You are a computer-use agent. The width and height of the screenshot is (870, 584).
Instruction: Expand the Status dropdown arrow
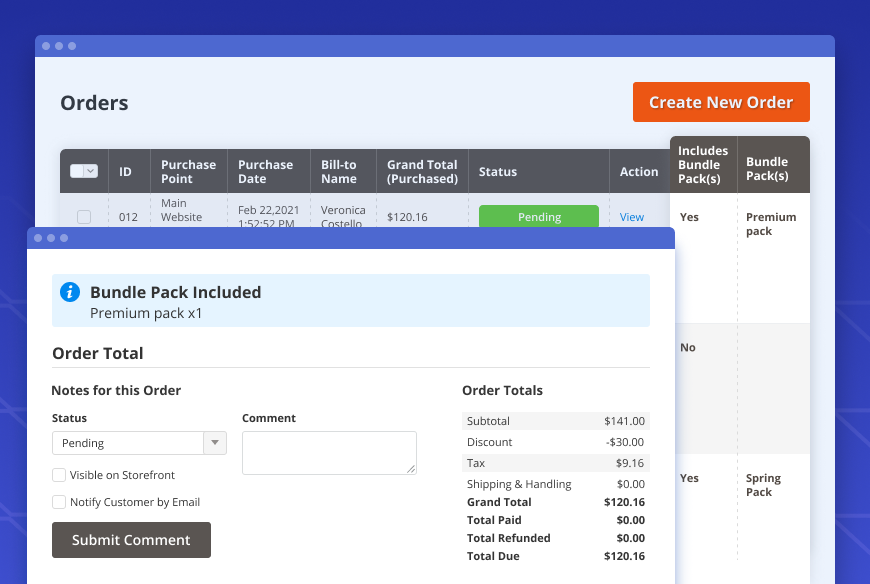[215, 443]
